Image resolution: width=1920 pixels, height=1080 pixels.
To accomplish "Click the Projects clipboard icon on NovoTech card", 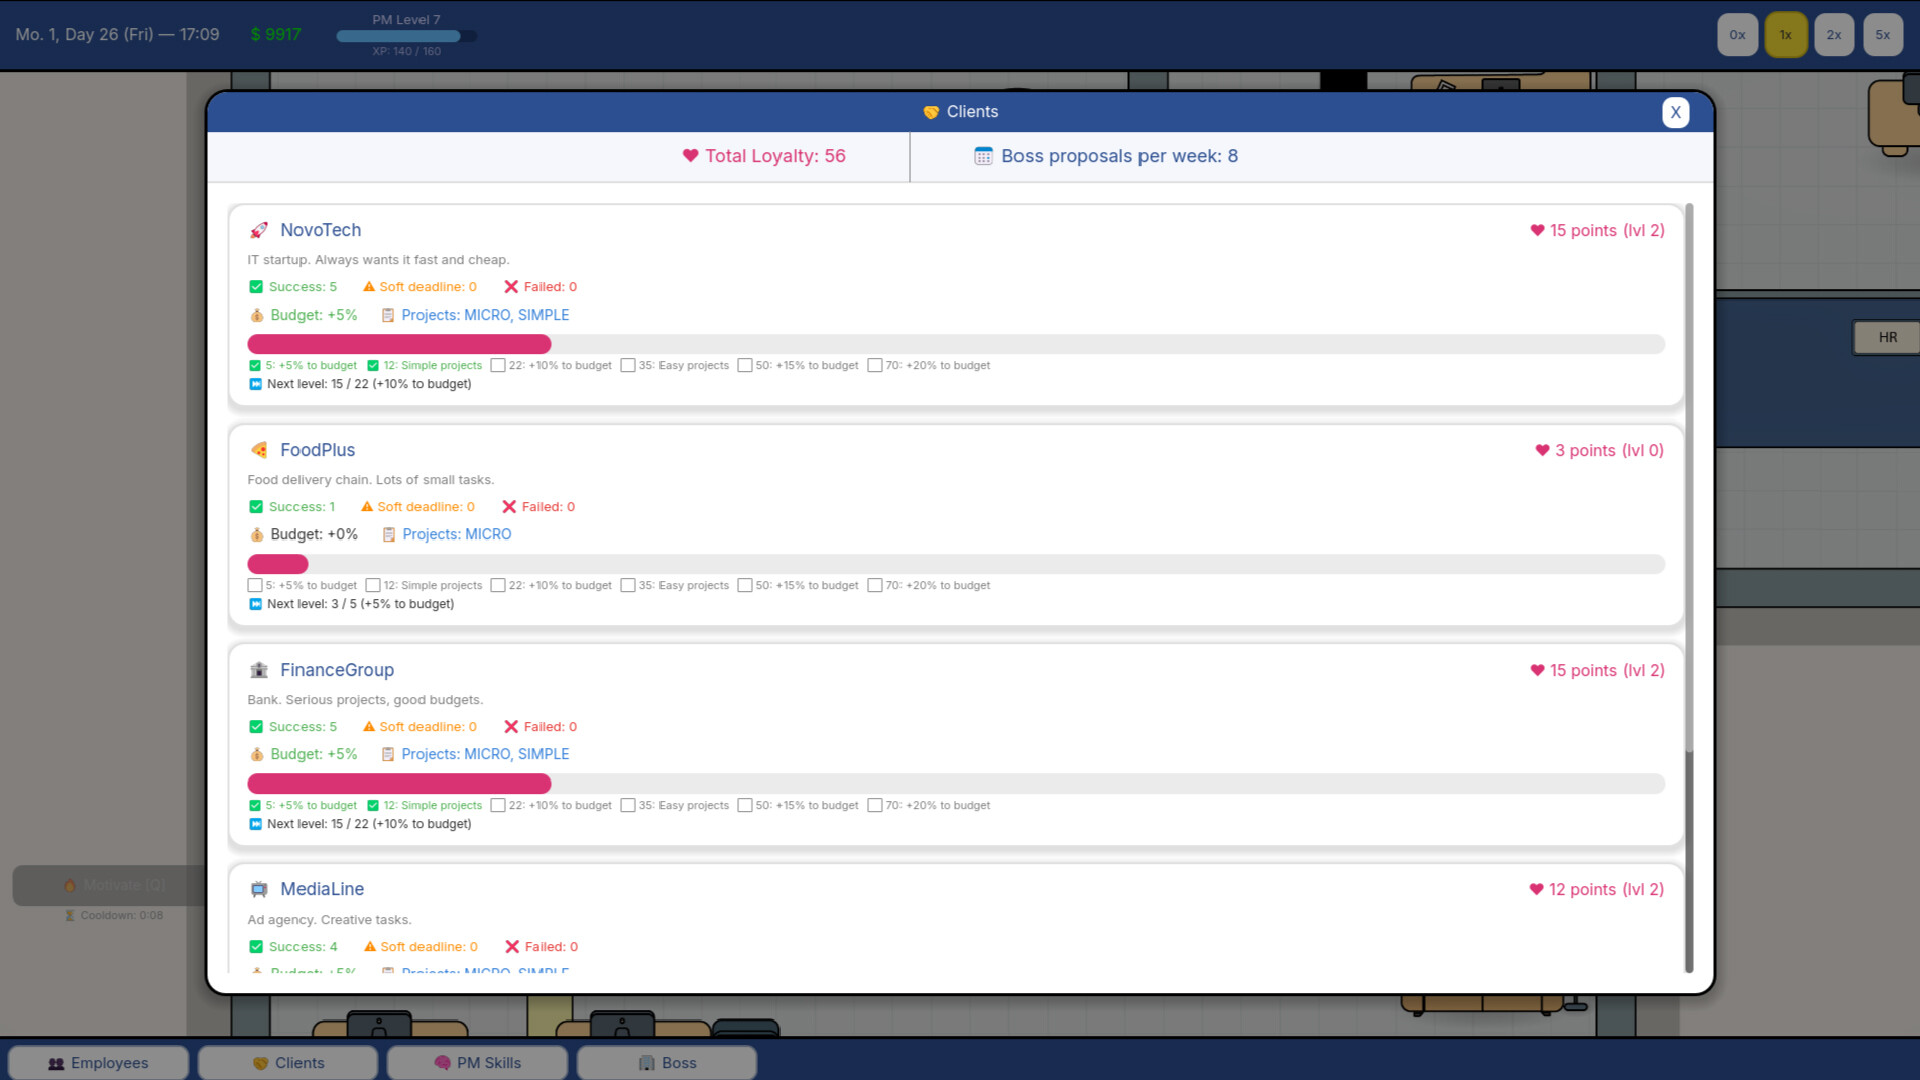I will 388,315.
